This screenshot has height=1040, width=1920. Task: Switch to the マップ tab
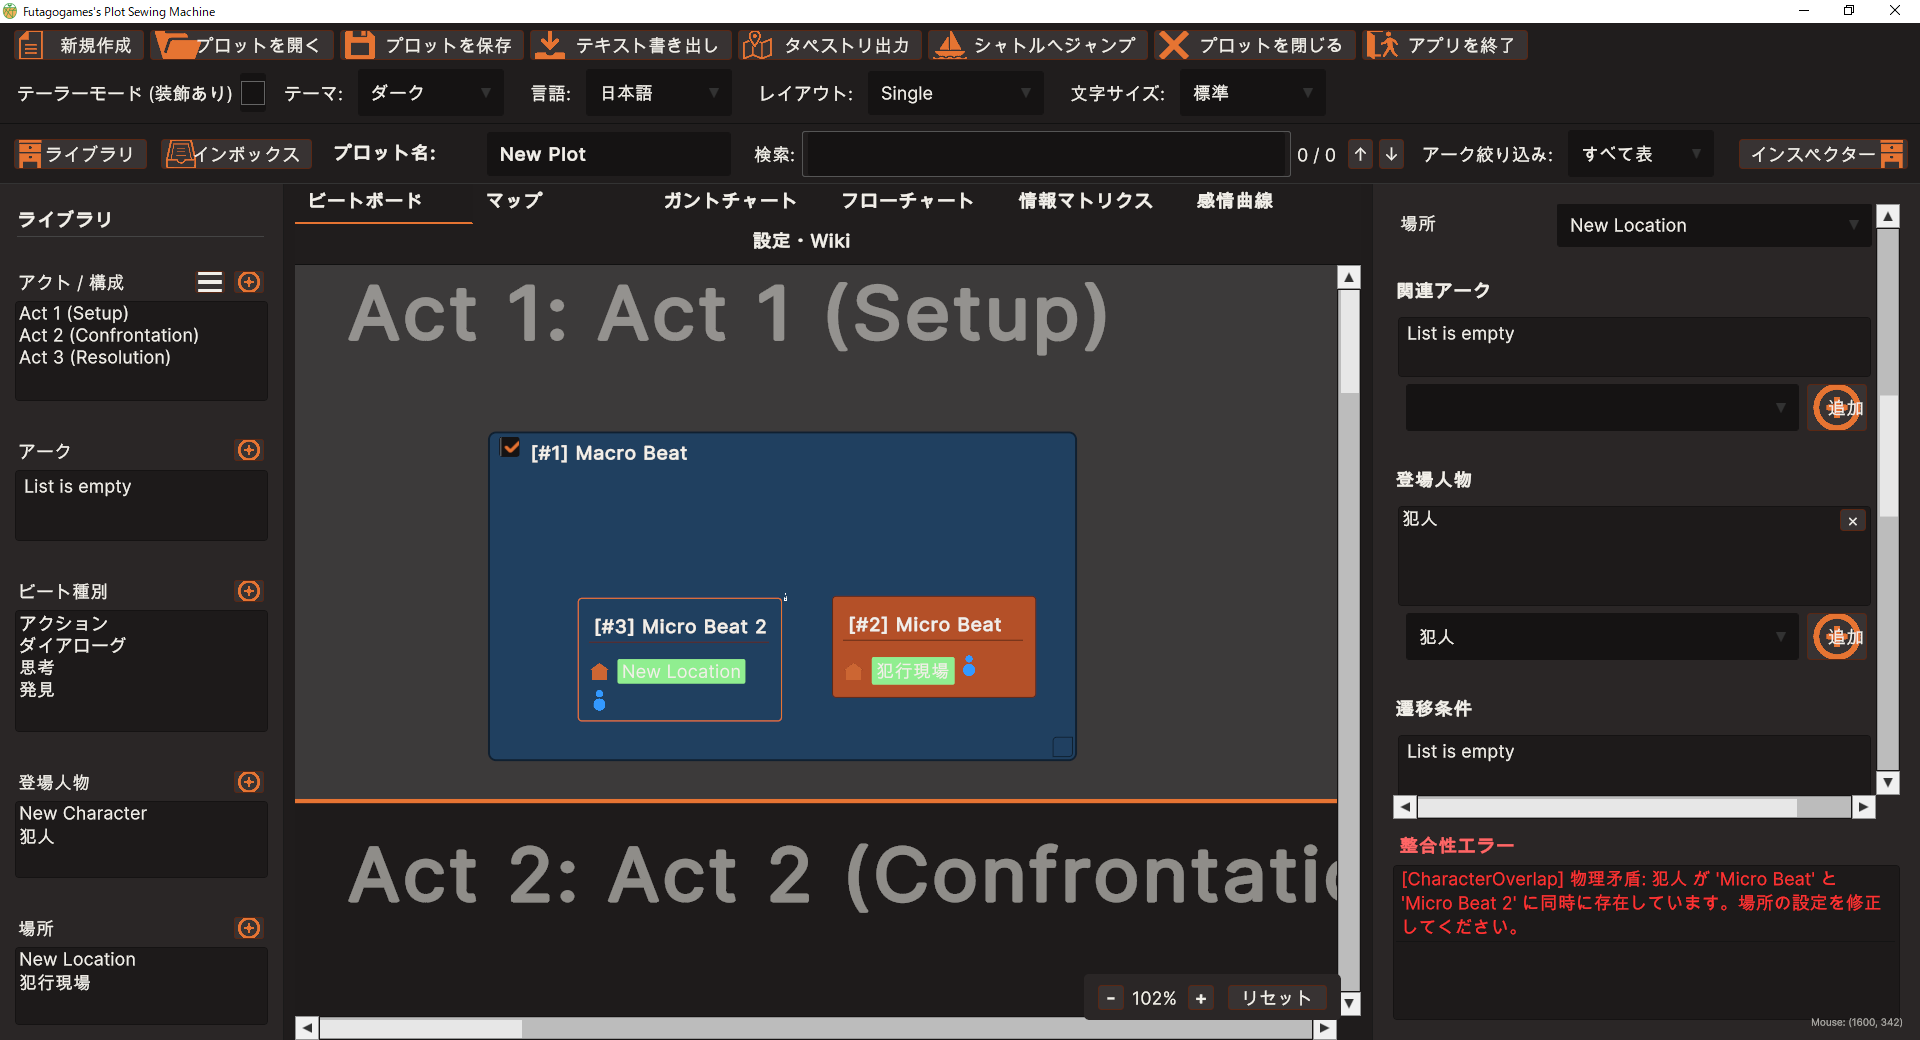(514, 201)
